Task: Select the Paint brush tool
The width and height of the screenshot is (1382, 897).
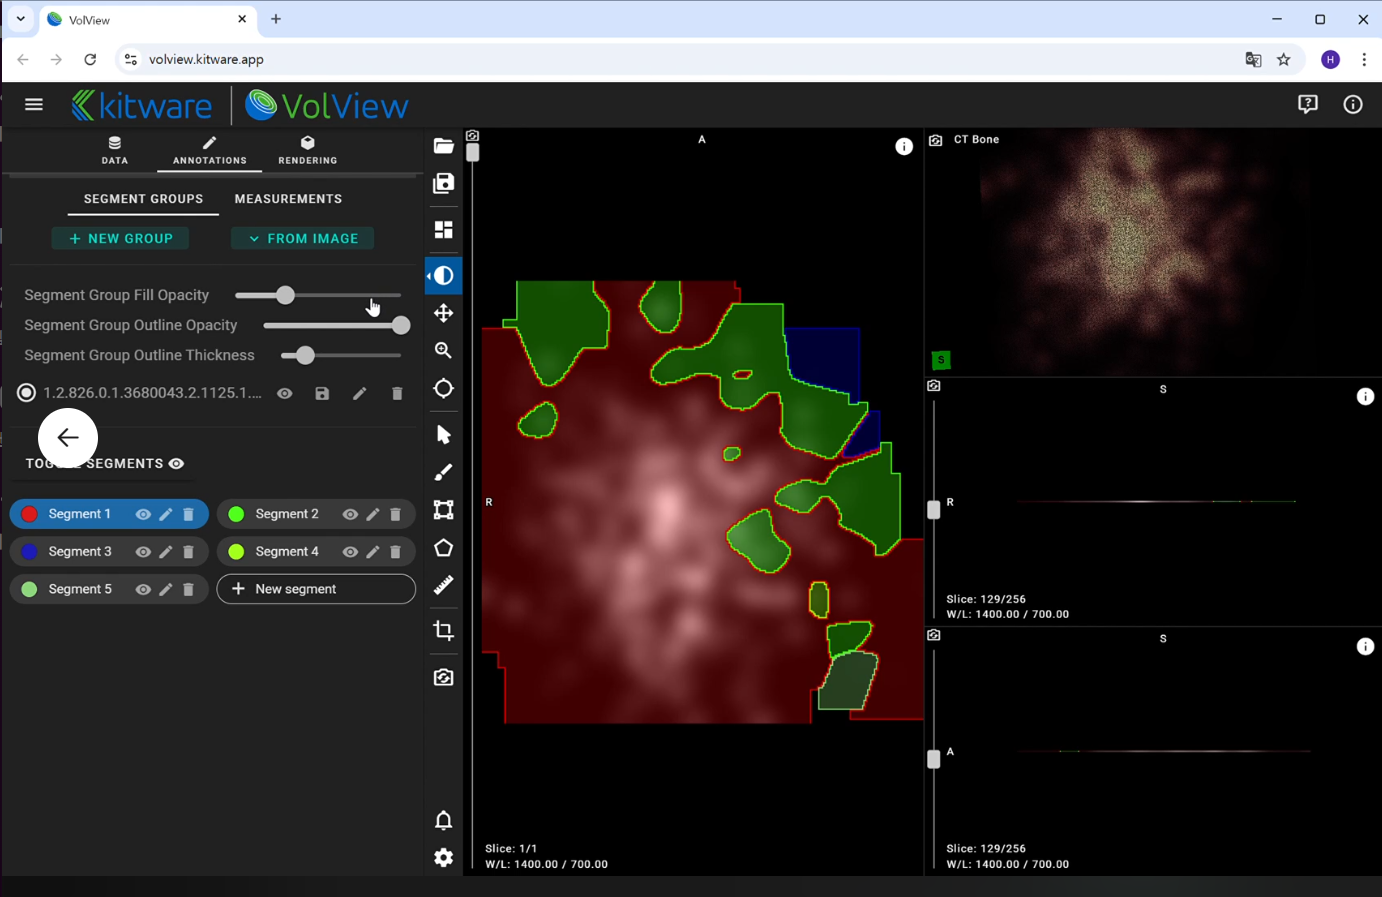Action: [x=443, y=473]
